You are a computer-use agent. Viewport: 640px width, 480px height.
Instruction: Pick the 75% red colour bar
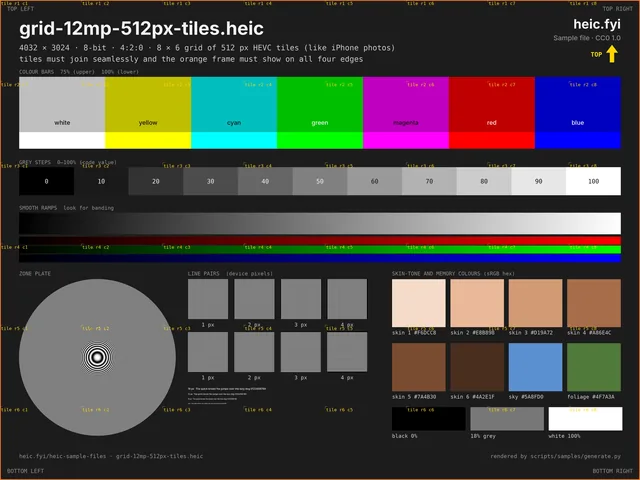click(x=492, y=104)
